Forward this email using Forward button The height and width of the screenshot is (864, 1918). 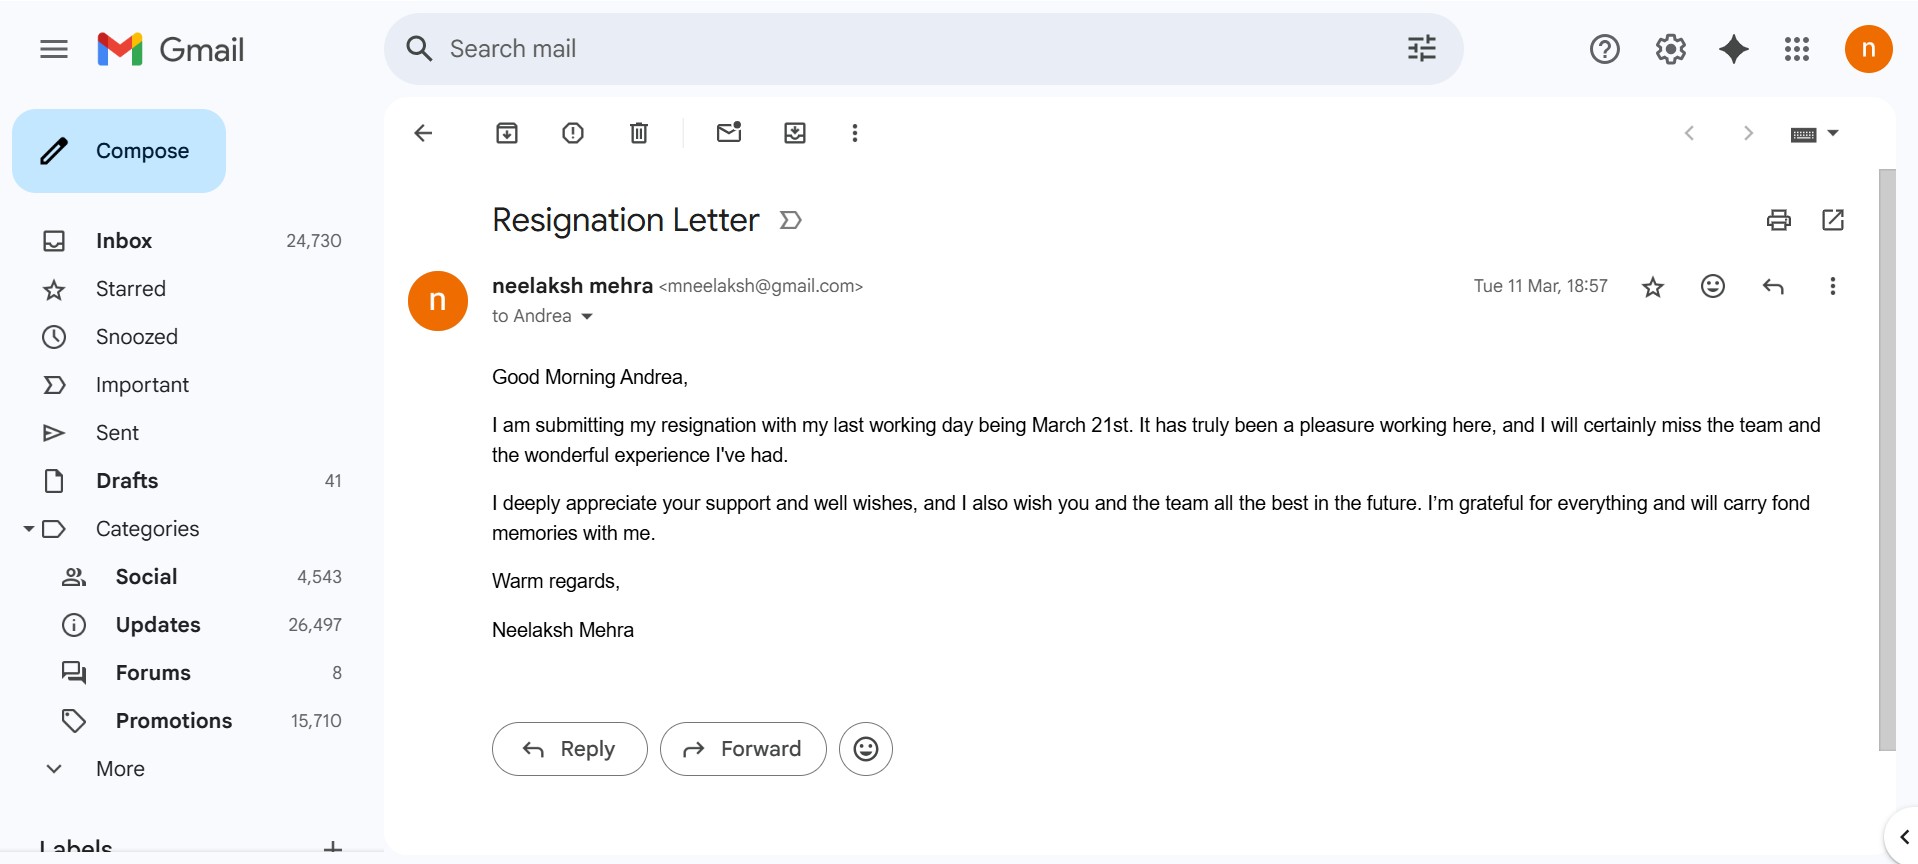(742, 749)
